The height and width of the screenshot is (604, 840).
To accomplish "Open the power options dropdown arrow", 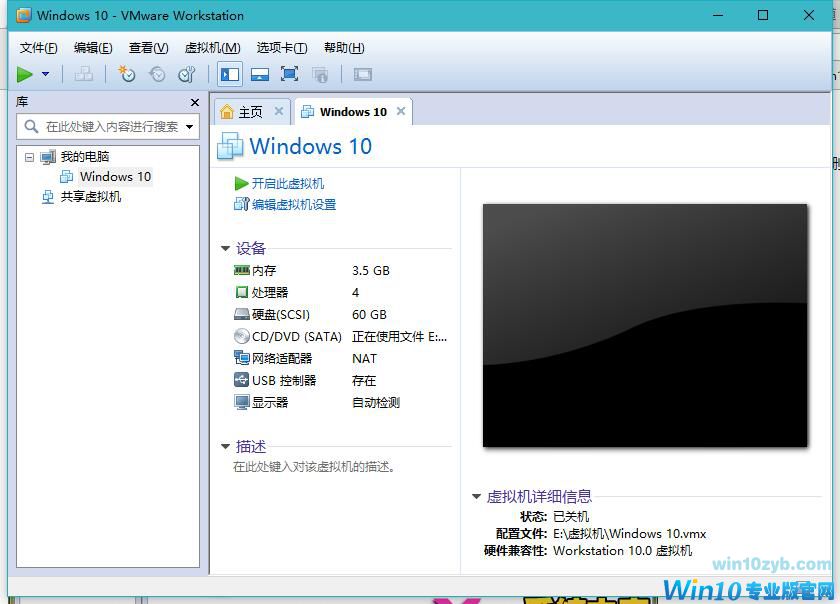I will pyautogui.click(x=45, y=74).
